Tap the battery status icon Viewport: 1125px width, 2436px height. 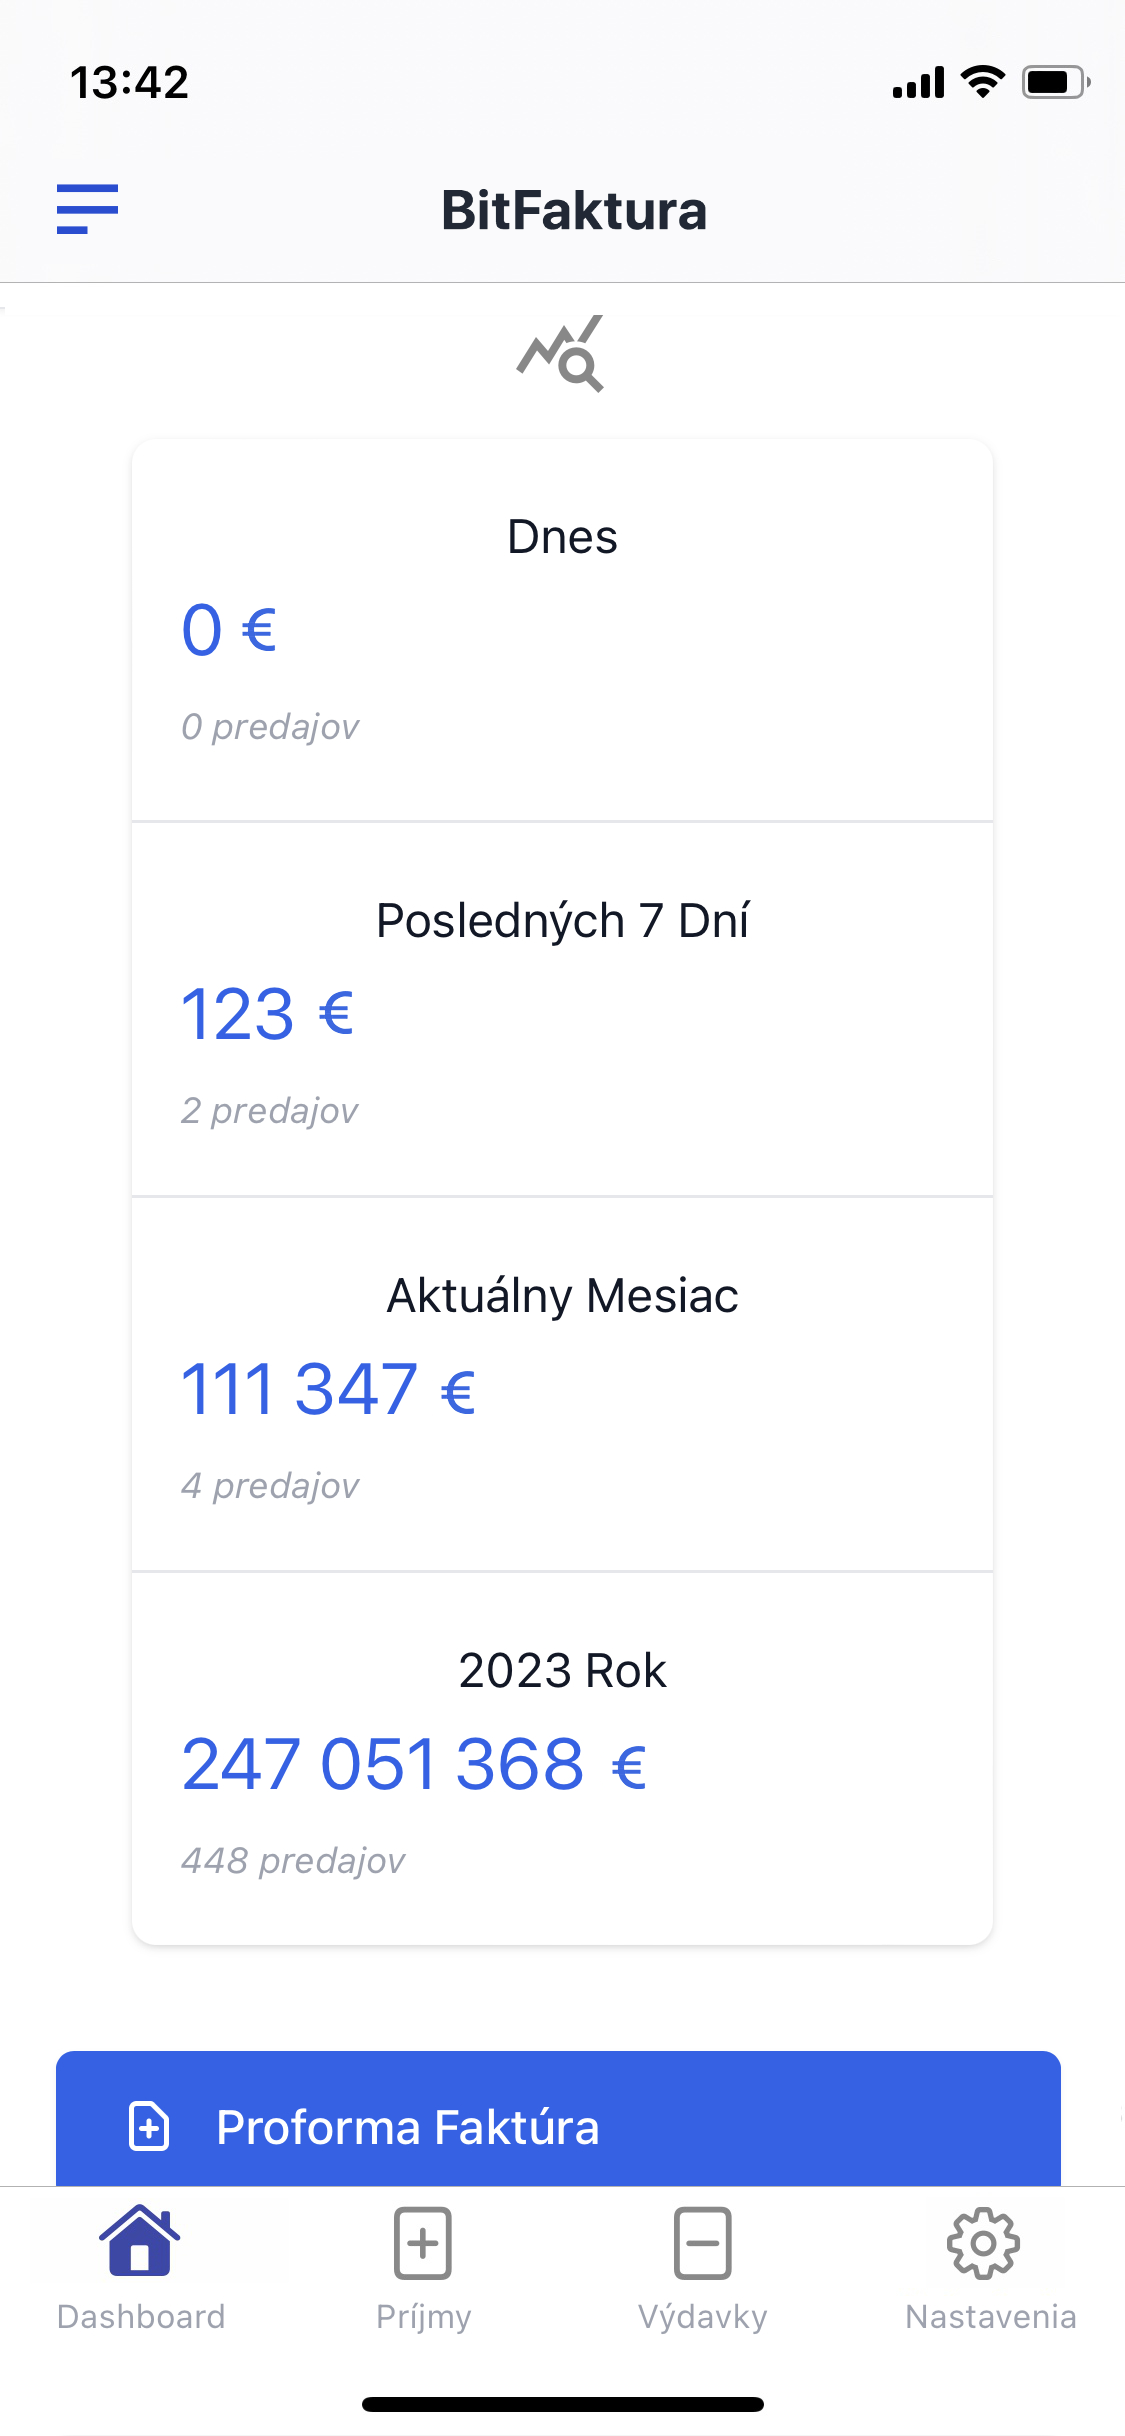1056,82
